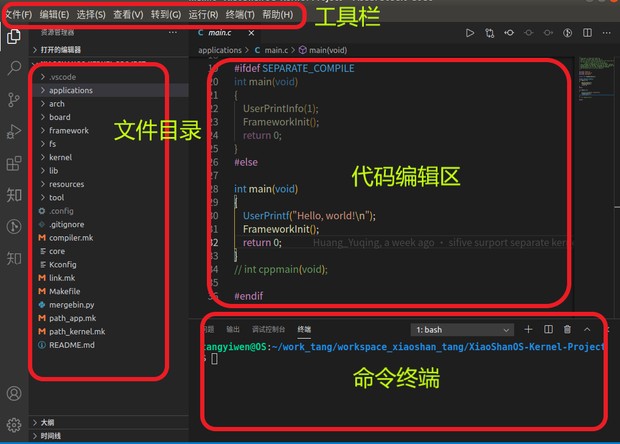
Task: Open the 1: bash terminal dropdown
Action: click(460, 329)
